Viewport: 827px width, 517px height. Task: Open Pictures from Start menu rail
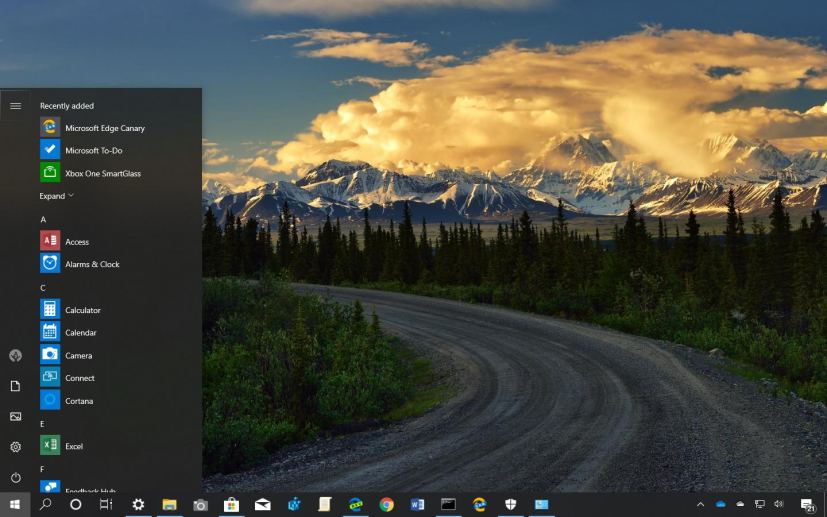15,417
